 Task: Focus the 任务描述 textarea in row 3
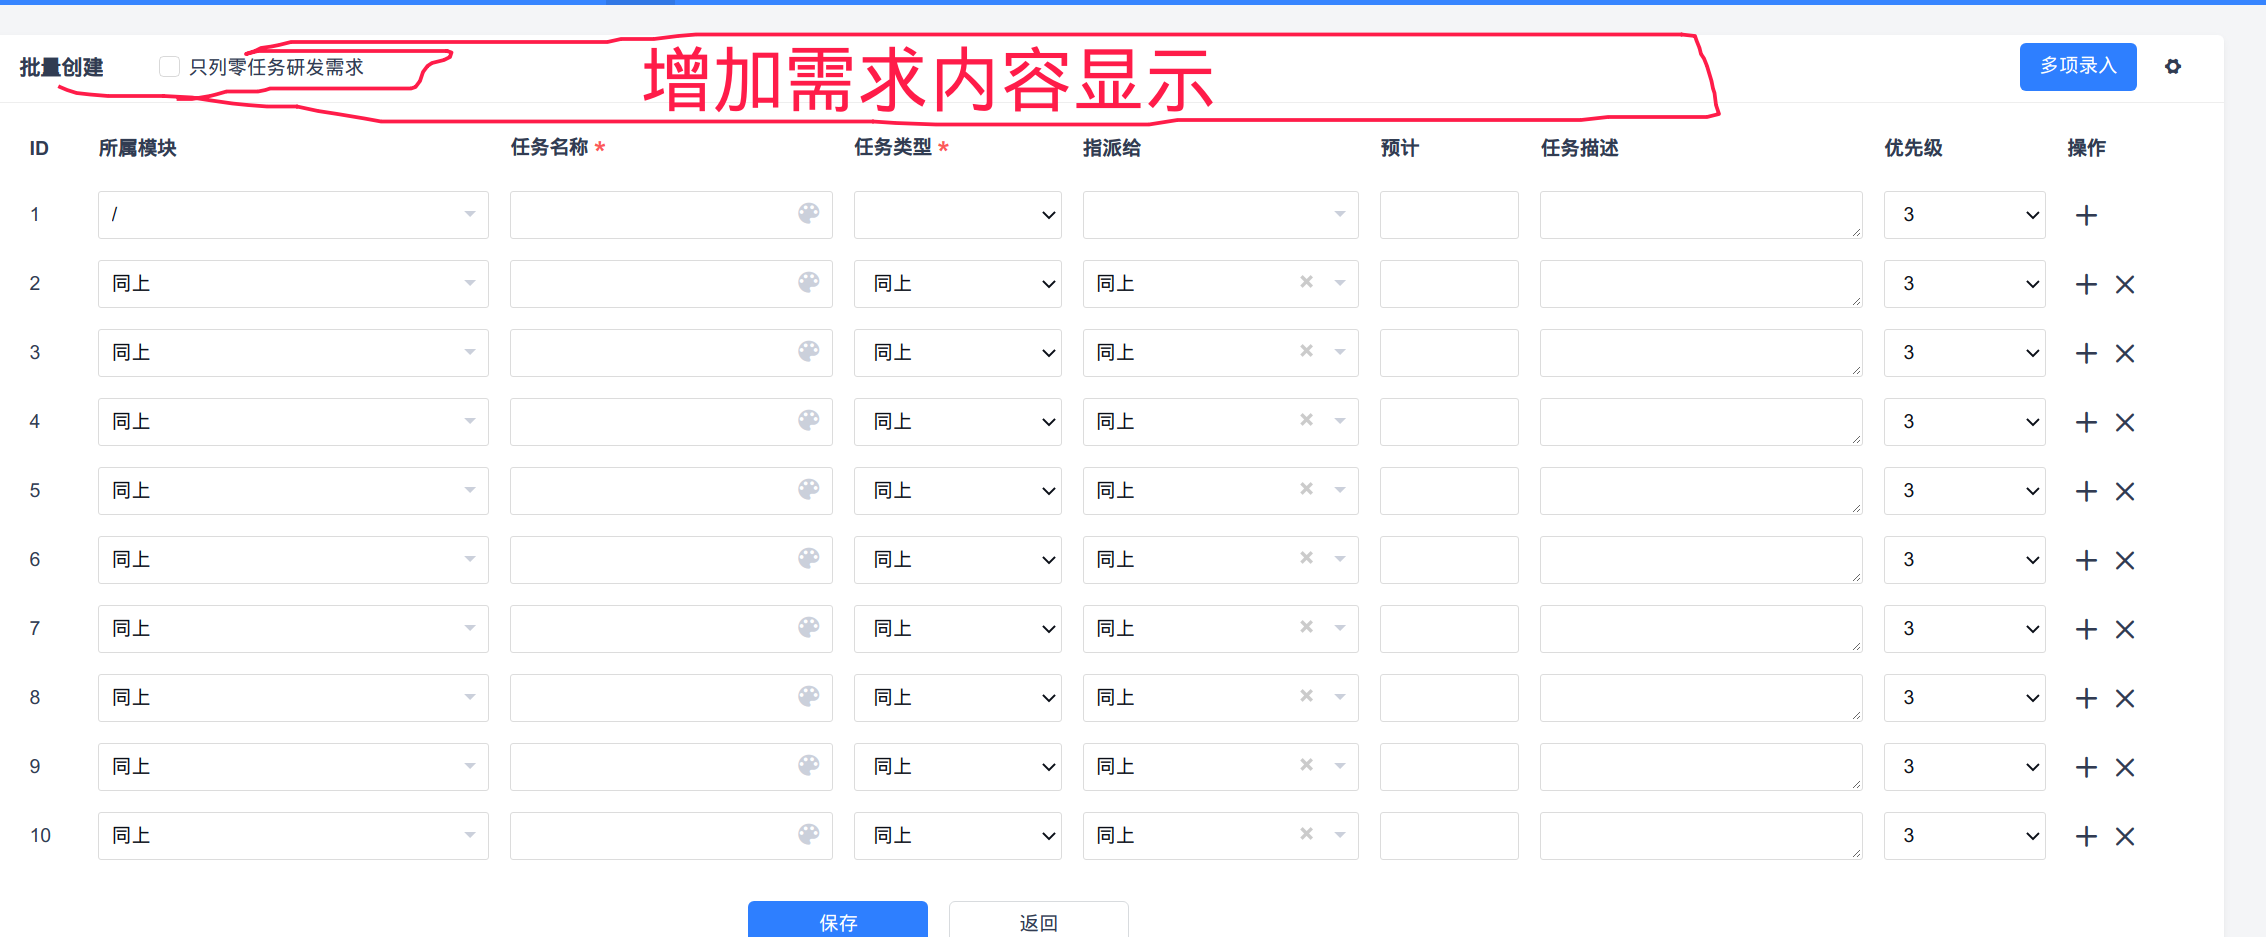[x=1701, y=353]
